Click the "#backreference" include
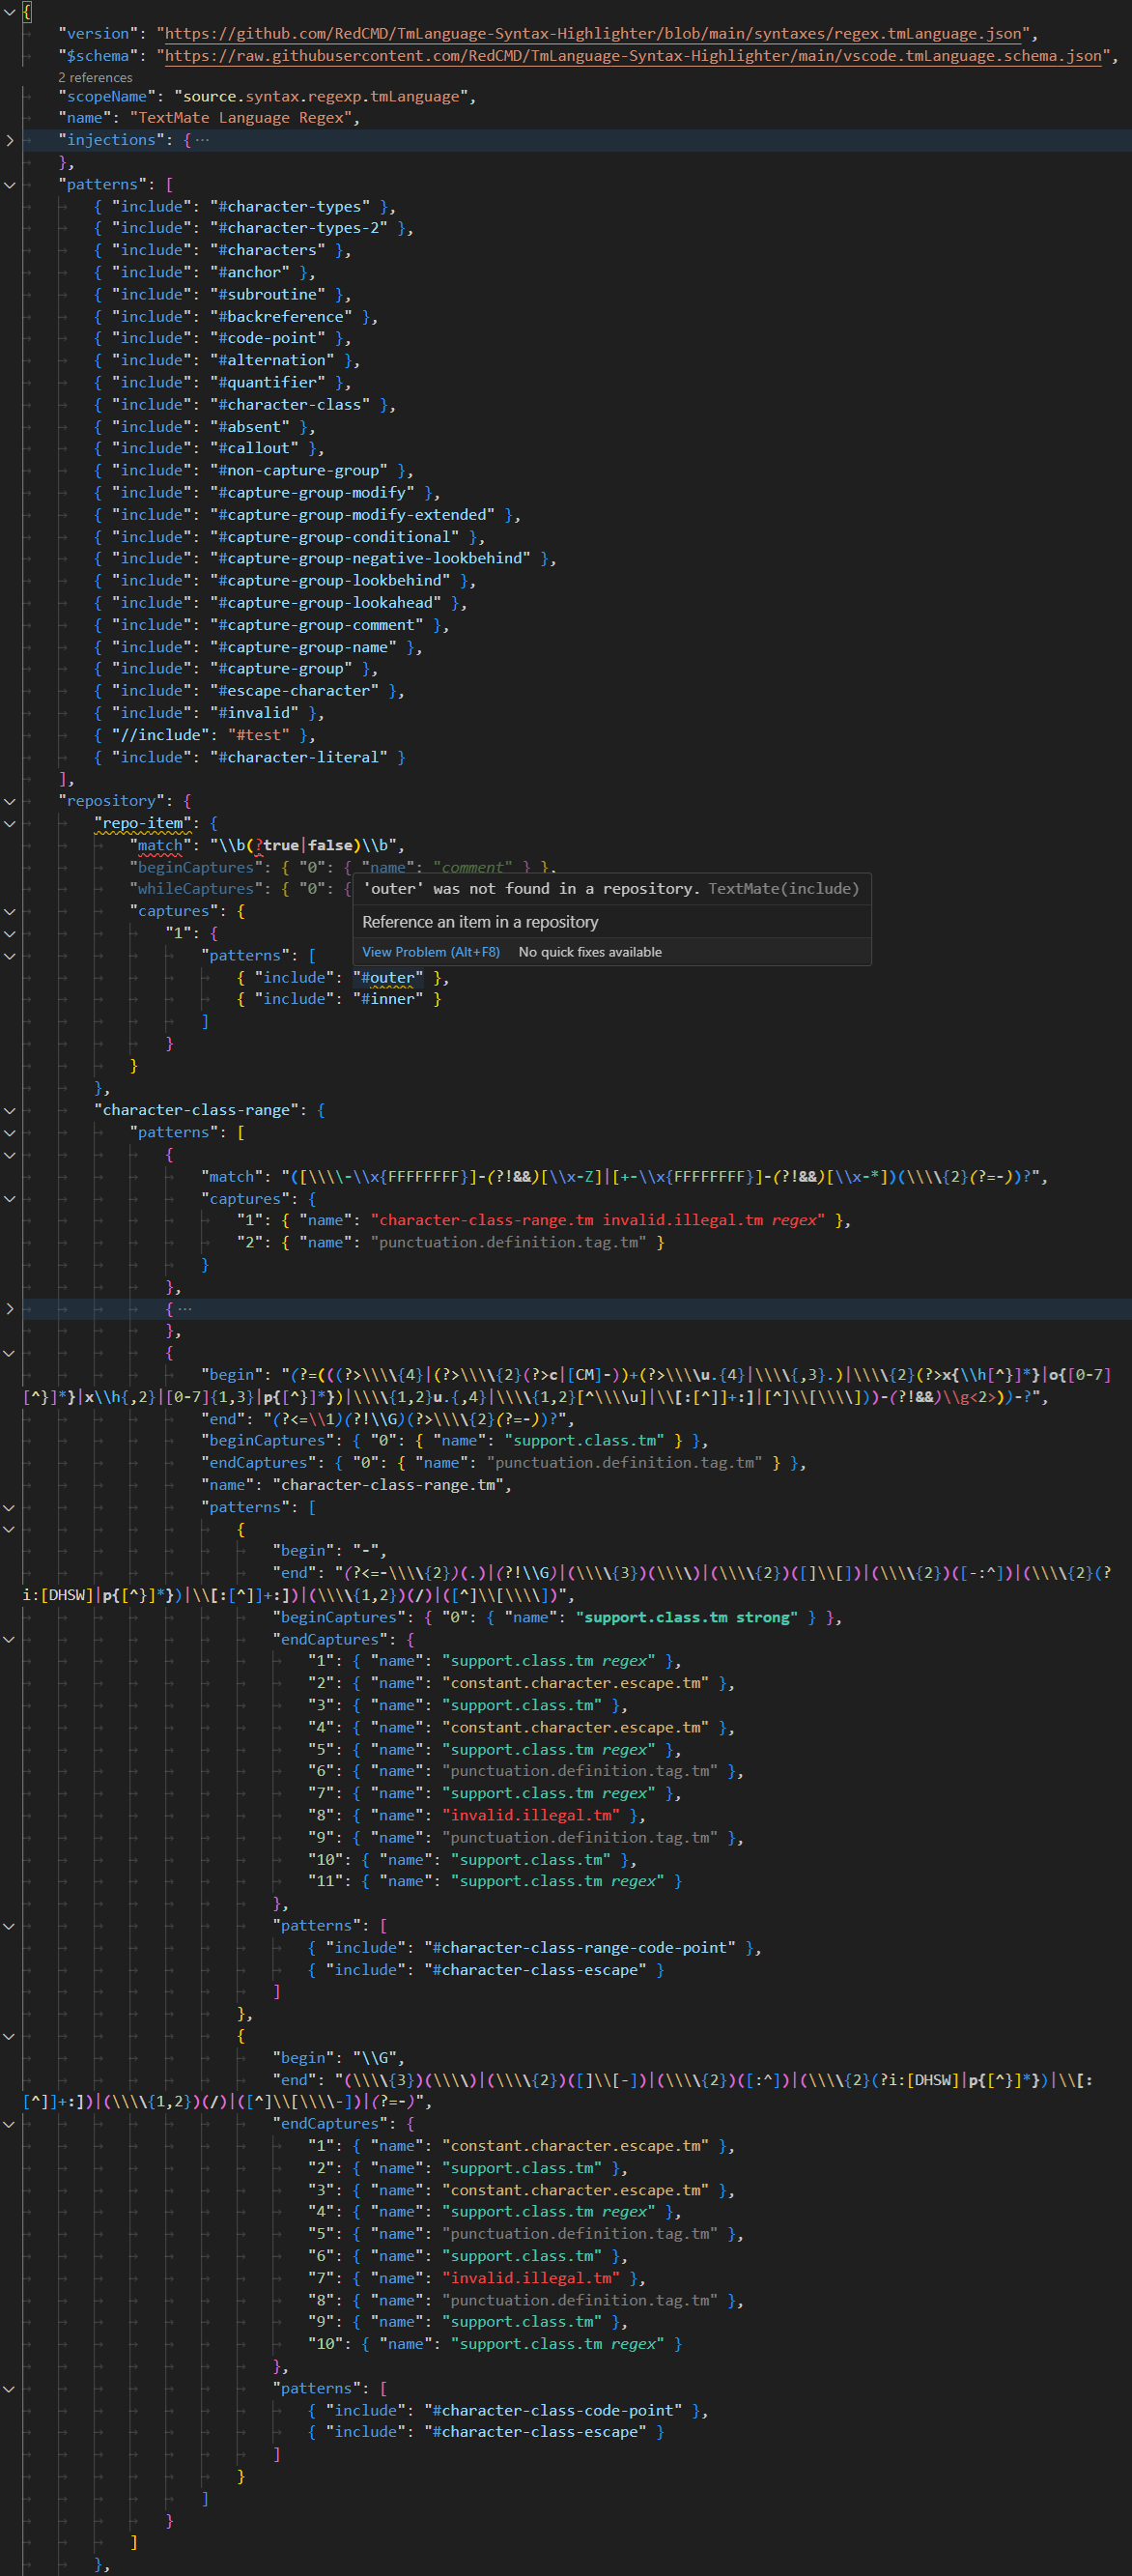Image resolution: width=1132 pixels, height=2576 pixels. [x=281, y=316]
